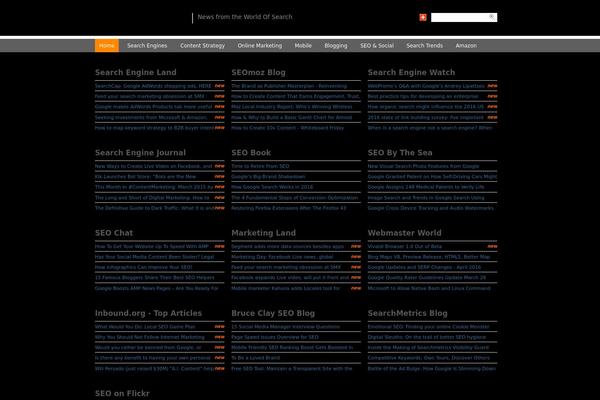This screenshot has width=600, height=400.
Task: Open the SEO Book heading
Action: pos(251,153)
